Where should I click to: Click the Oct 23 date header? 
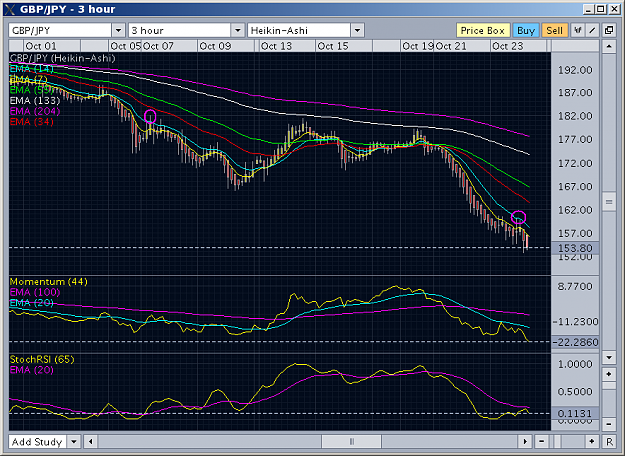click(x=507, y=46)
